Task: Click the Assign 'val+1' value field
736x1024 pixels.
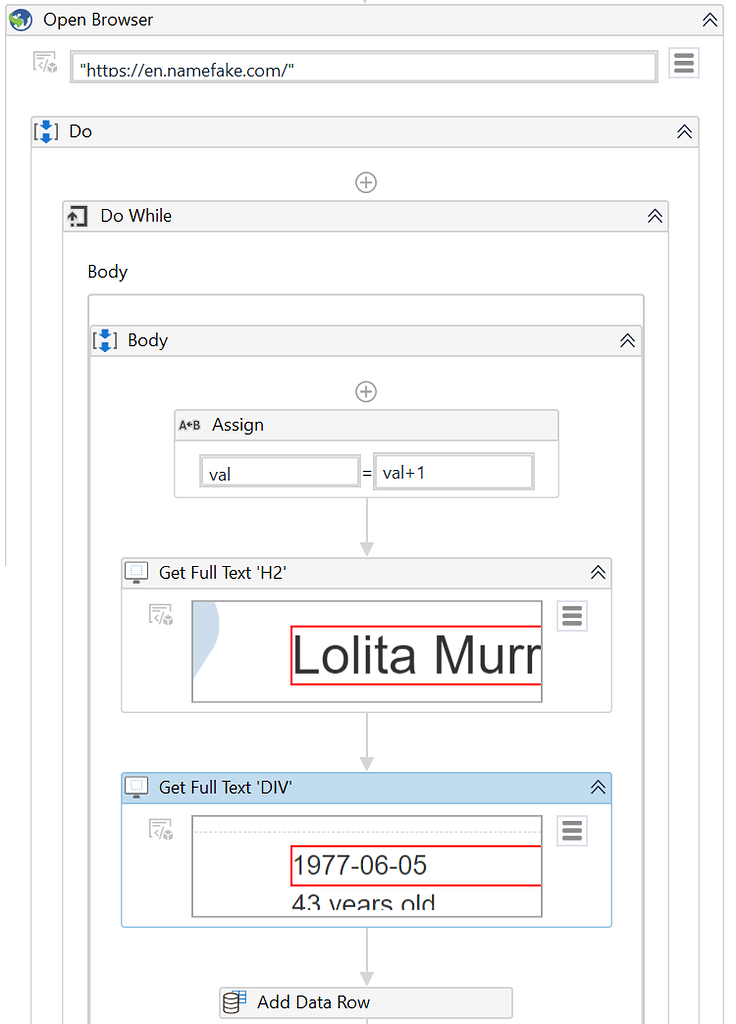Action: 454,473
